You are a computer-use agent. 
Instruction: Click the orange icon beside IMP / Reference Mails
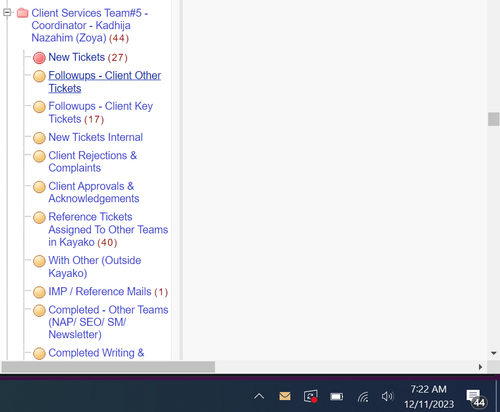[39, 292]
